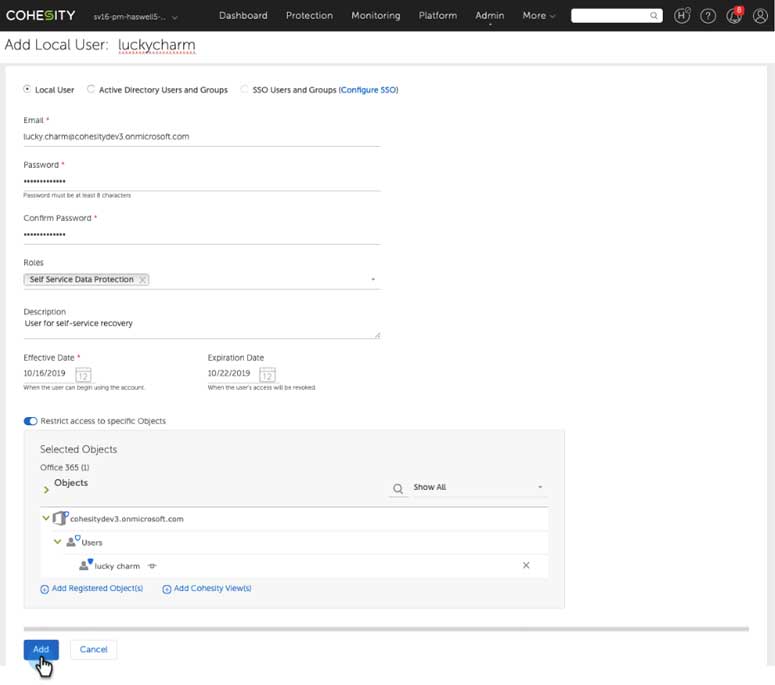Screen dimensions: 775x685
Task: Open the Show All filter dropdown
Action: click(478, 488)
